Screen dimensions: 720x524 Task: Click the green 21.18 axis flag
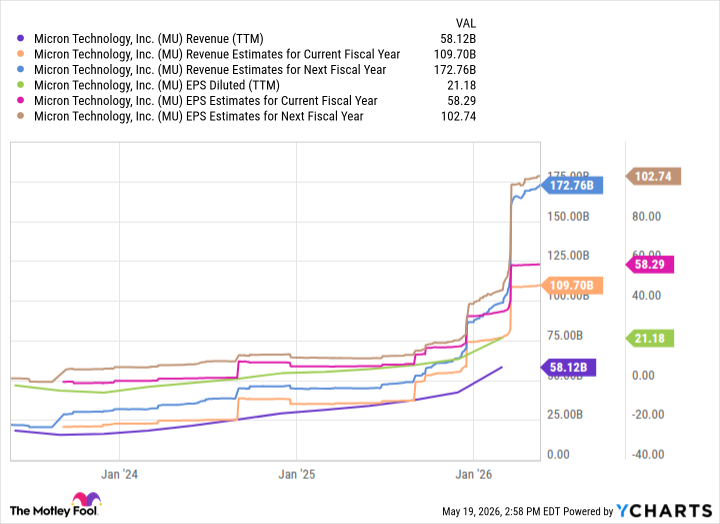pyautogui.click(x=650, y=338)
